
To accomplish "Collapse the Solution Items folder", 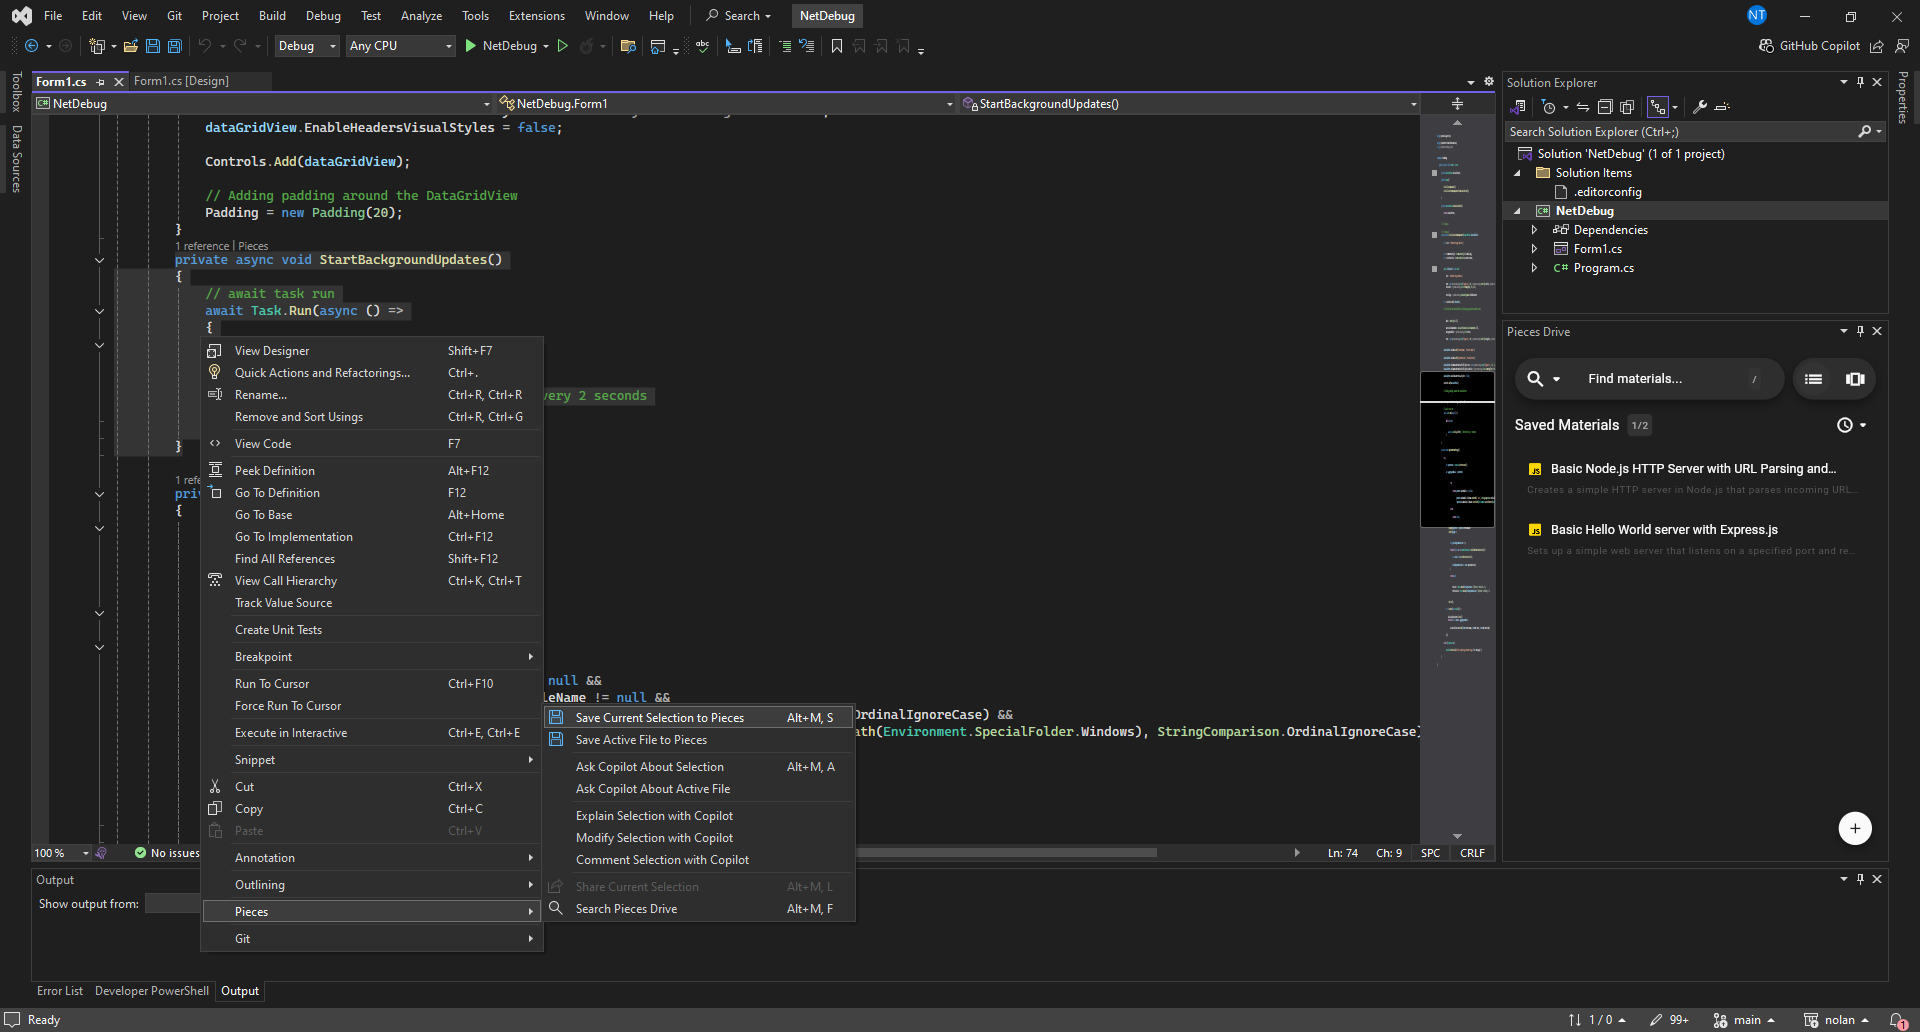I will click(x=1517, y=173).
